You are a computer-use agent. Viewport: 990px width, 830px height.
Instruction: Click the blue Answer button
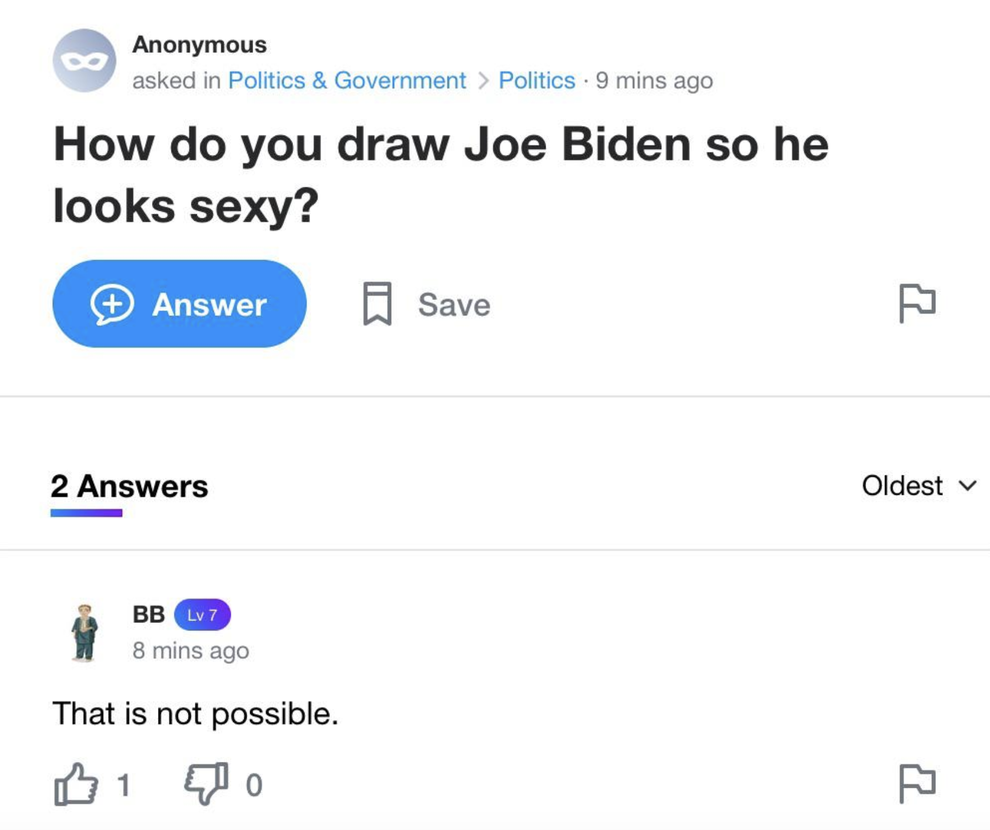coord(179,304)
